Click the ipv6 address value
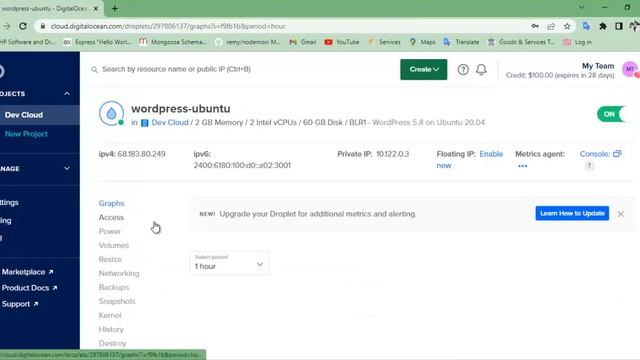This screenshot has width=640, height=360. 242,165
